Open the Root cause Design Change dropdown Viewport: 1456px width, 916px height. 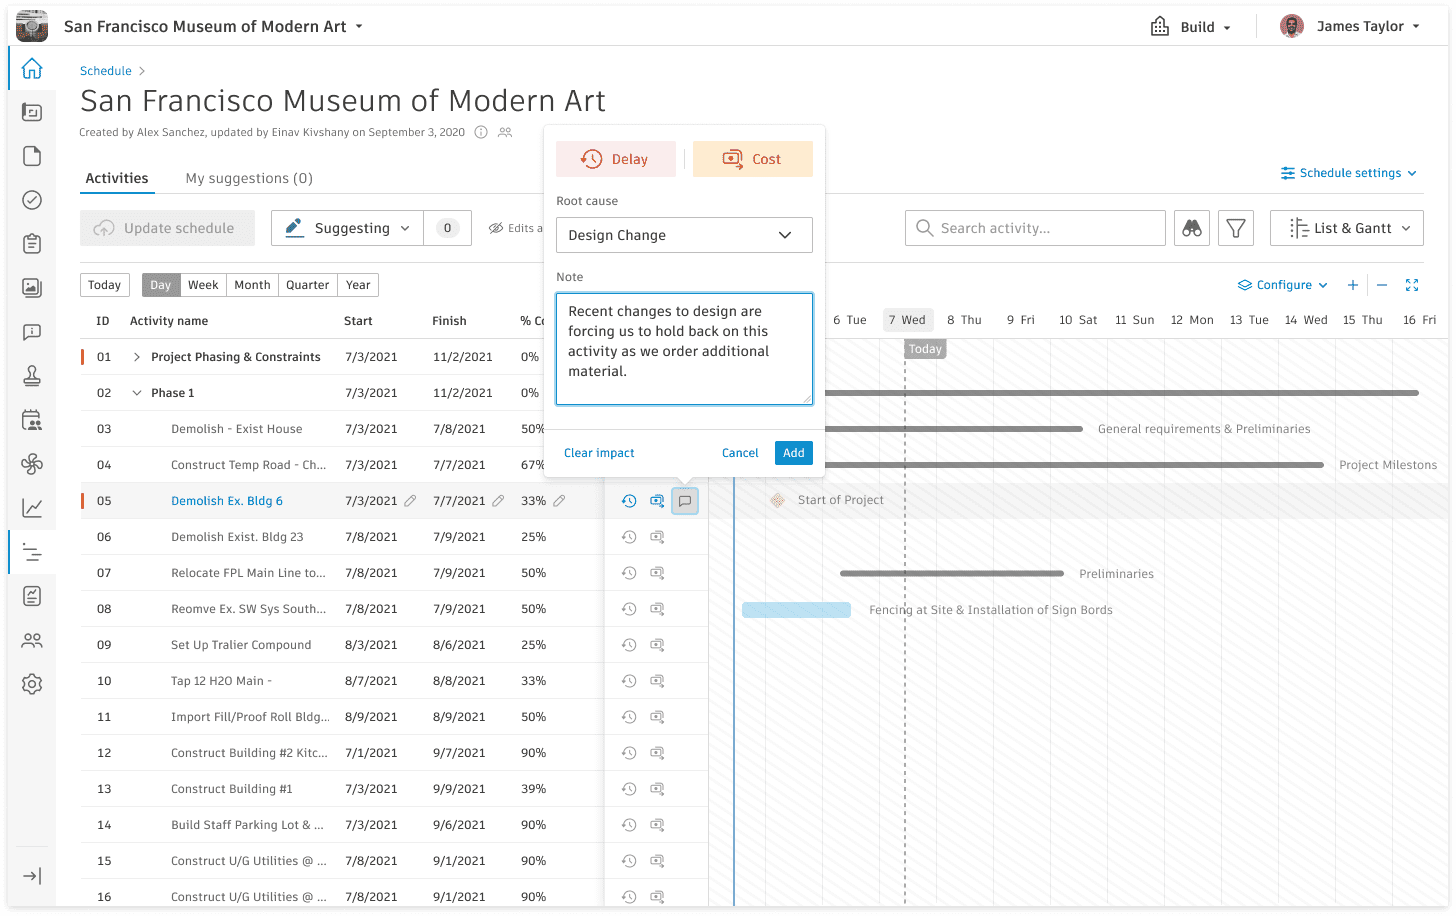coord(684,235)
